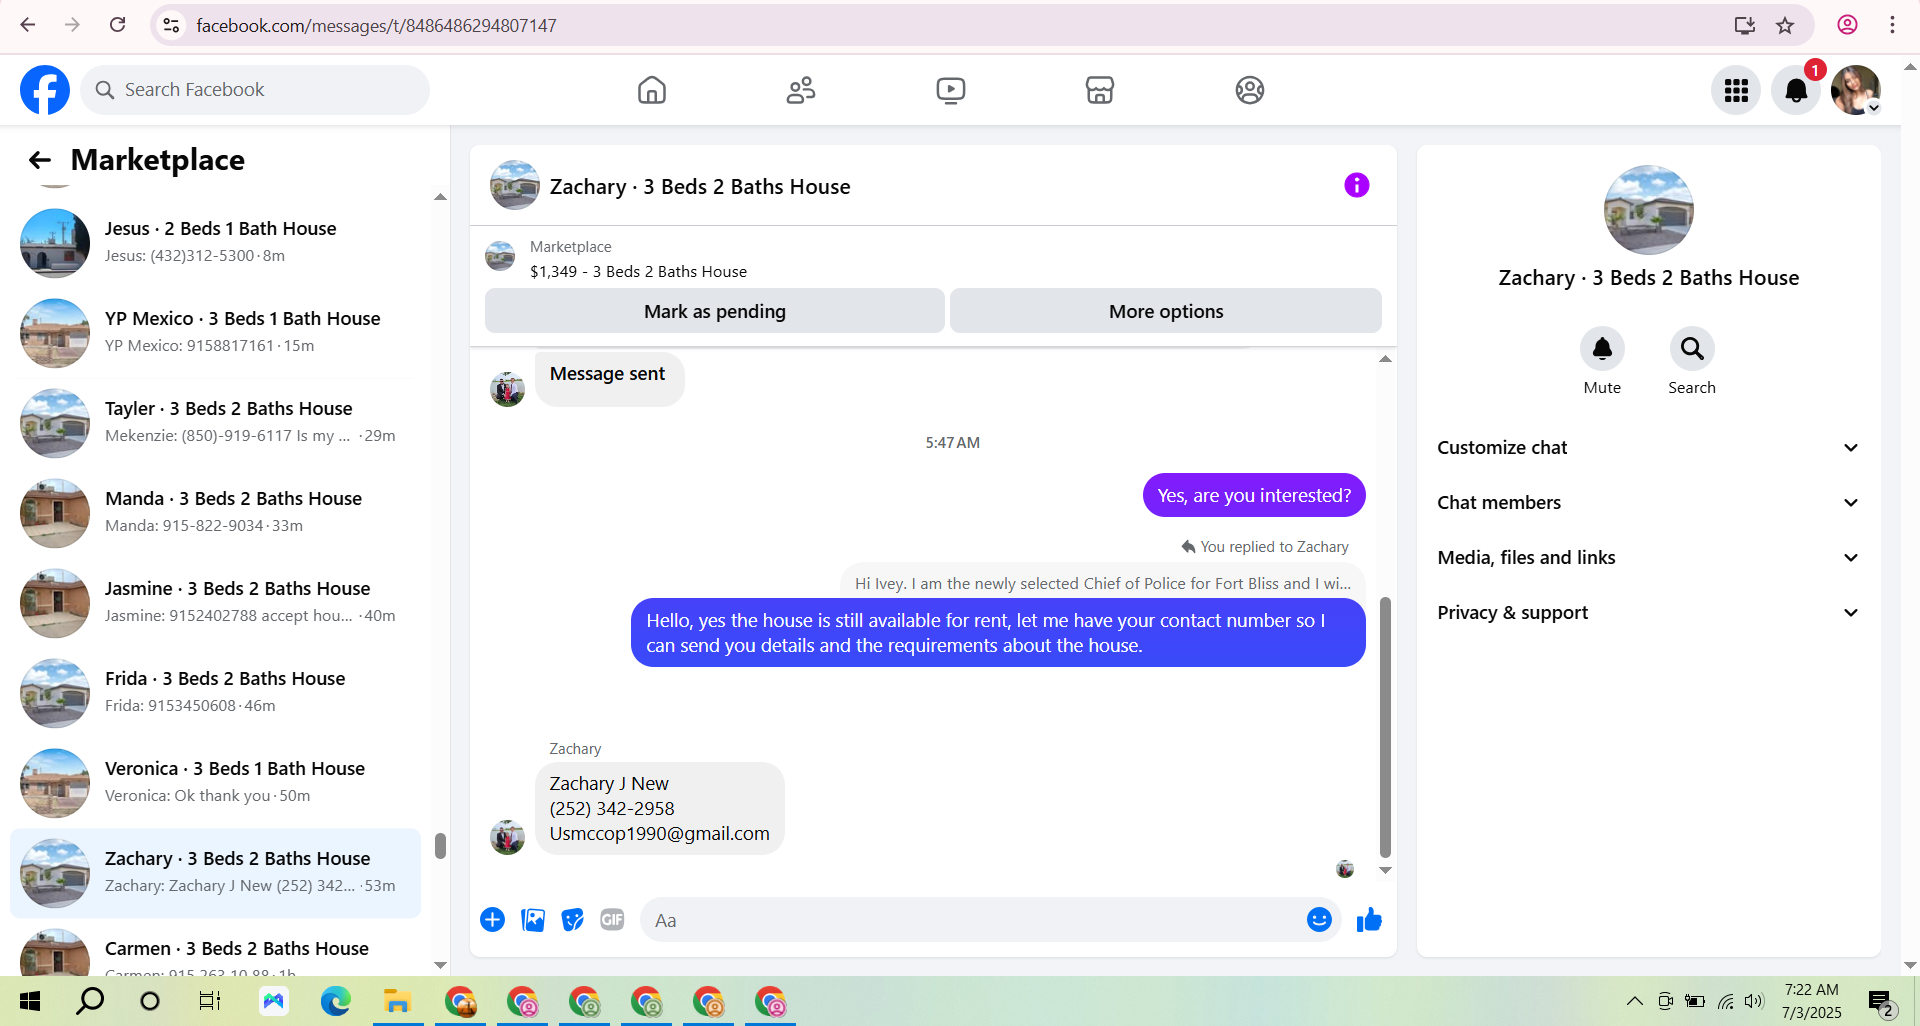Open Tayler · 3 Beds 2 Baths House chat

tap(215, 423)
